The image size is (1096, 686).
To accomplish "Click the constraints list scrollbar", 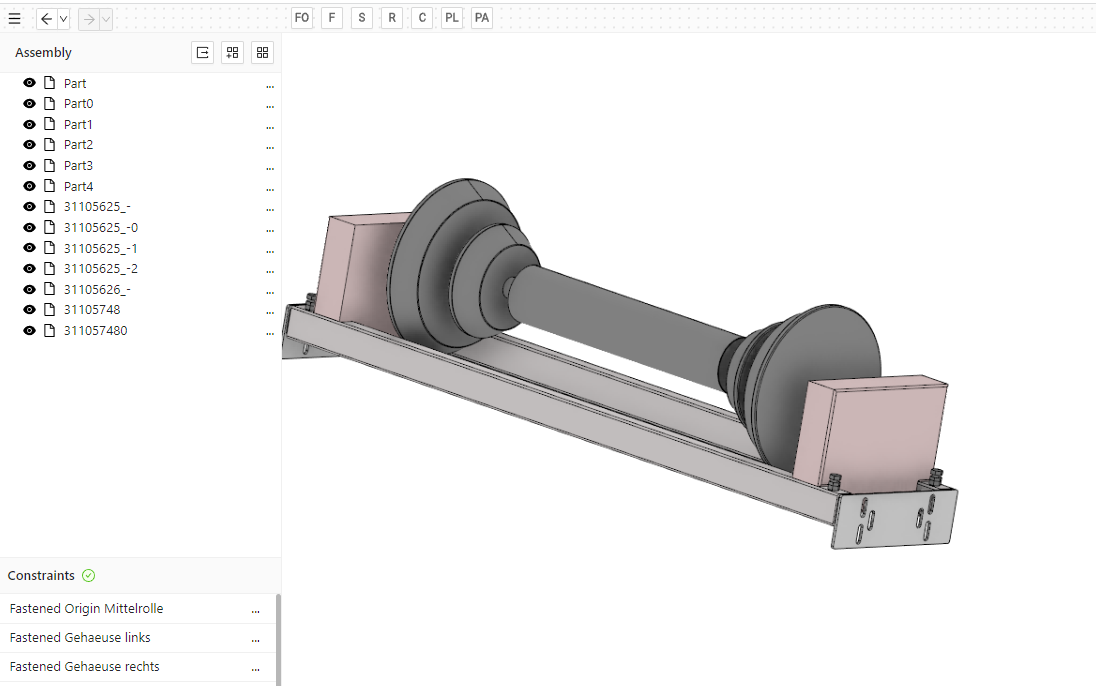I will click(x=278, y=640).
